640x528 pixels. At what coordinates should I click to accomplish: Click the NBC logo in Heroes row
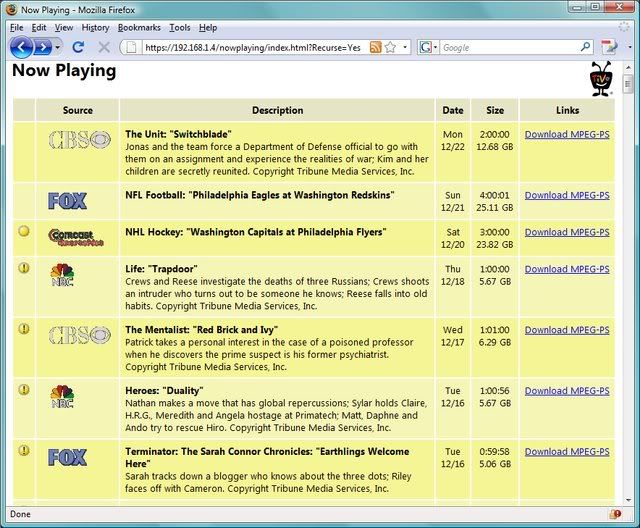62,396
